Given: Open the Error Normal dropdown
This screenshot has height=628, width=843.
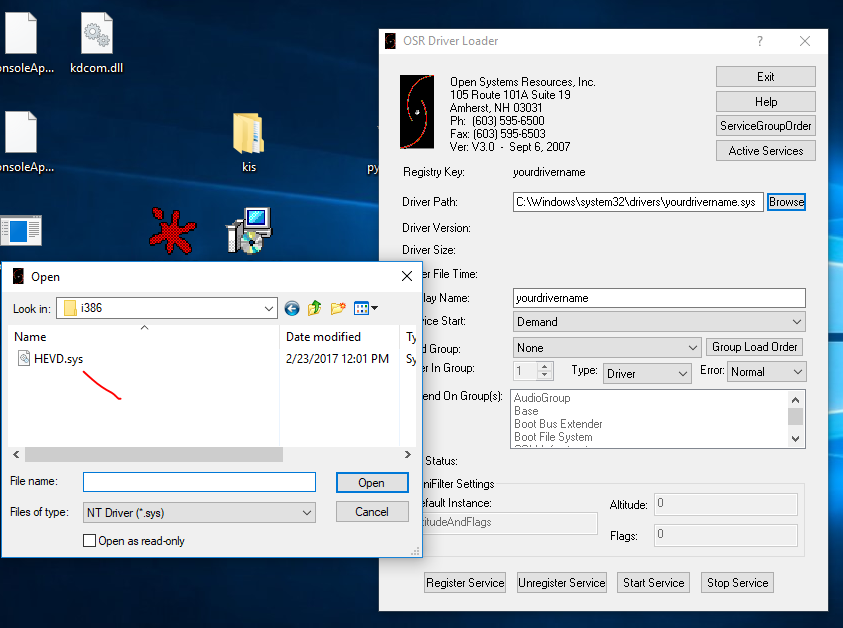Looking at the screenshot, I should coord(796,372).
